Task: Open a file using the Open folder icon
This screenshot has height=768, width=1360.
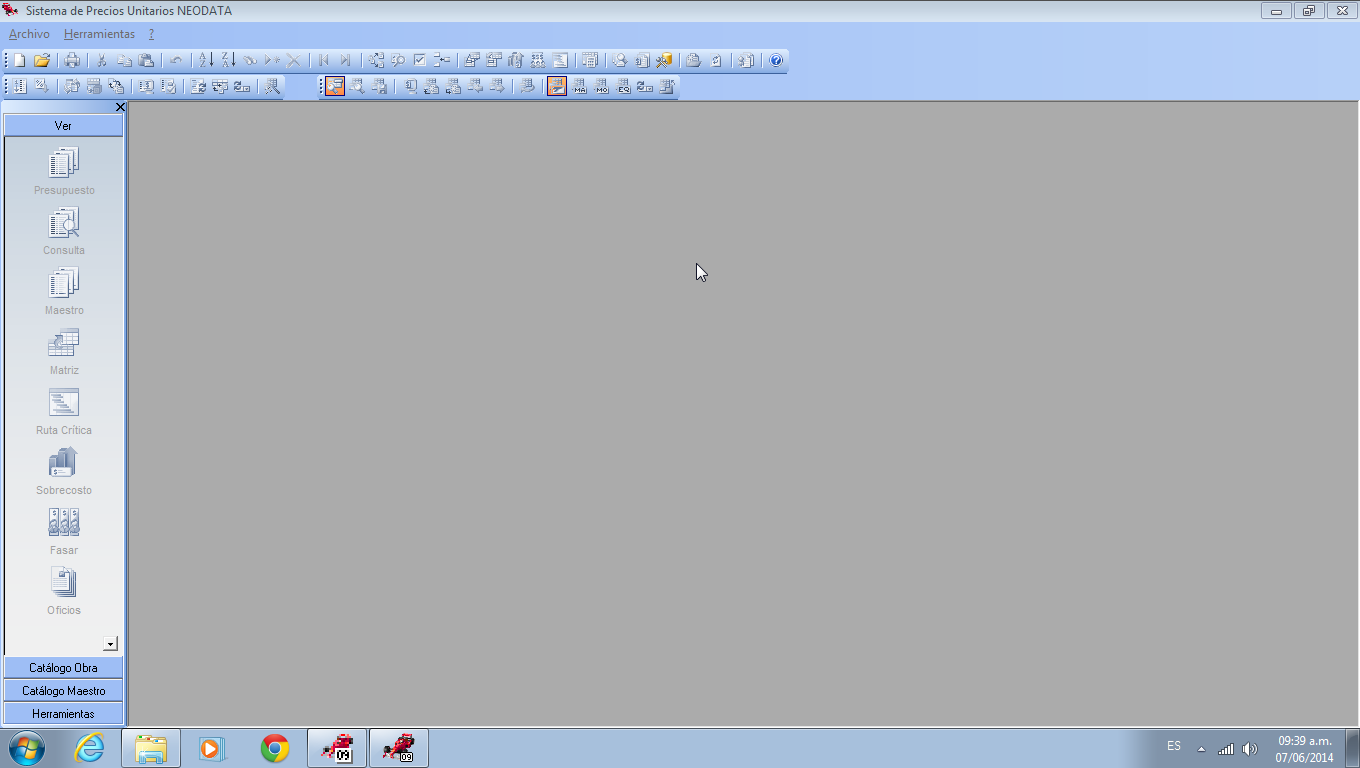Action: (x=40, y=60)
